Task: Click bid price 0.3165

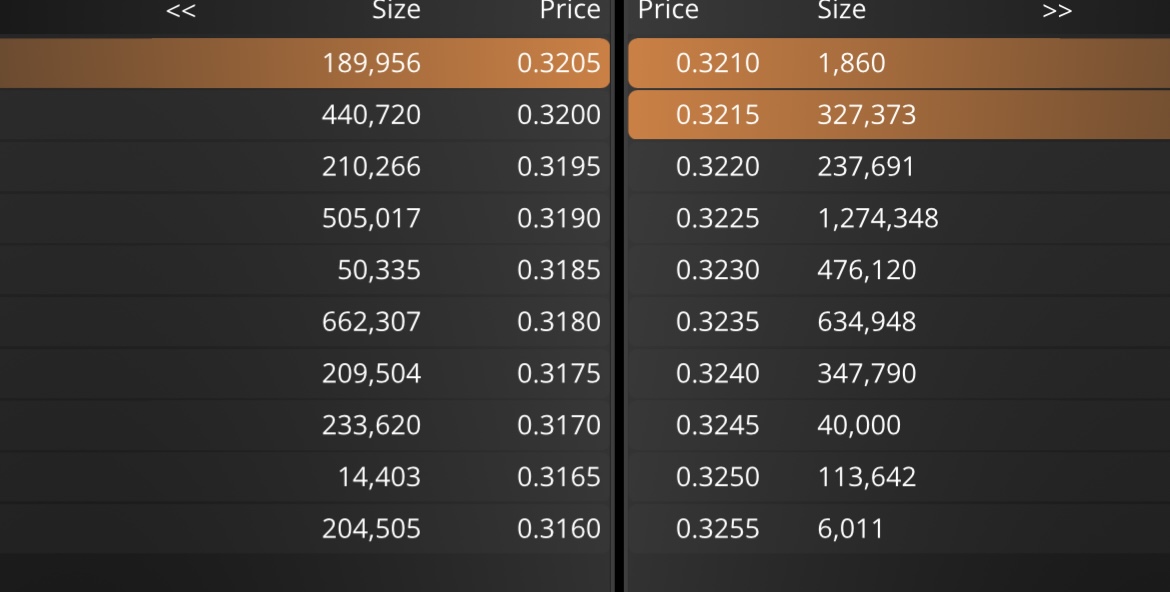Action: [559, 476]
